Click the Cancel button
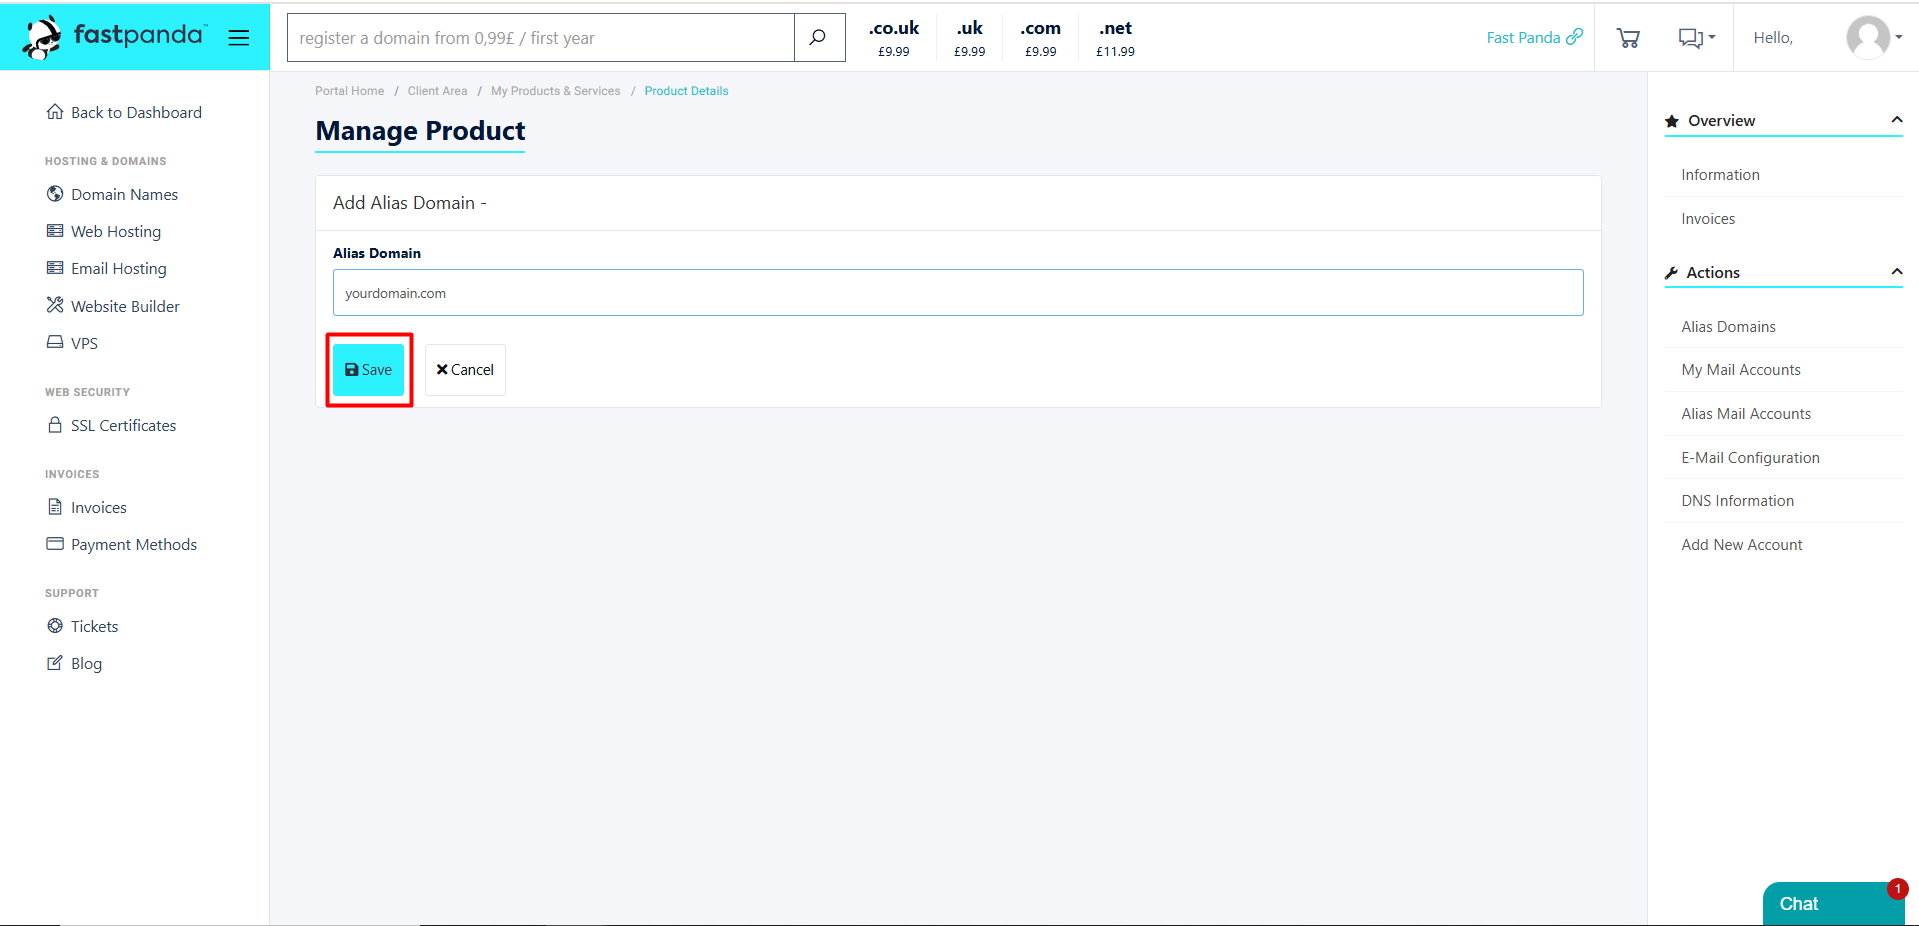1919x926 pixels. 465,370
